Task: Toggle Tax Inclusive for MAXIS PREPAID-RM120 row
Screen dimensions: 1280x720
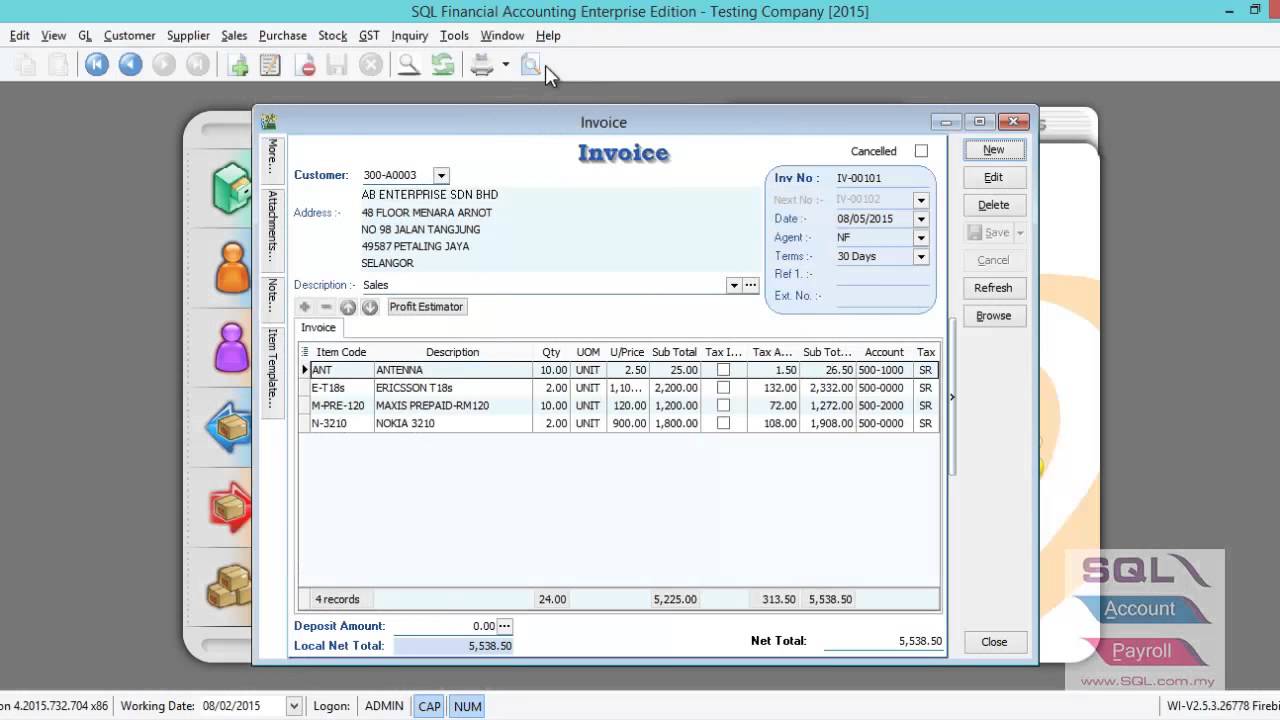Action: pyautogui.click(x=723, y=406)
